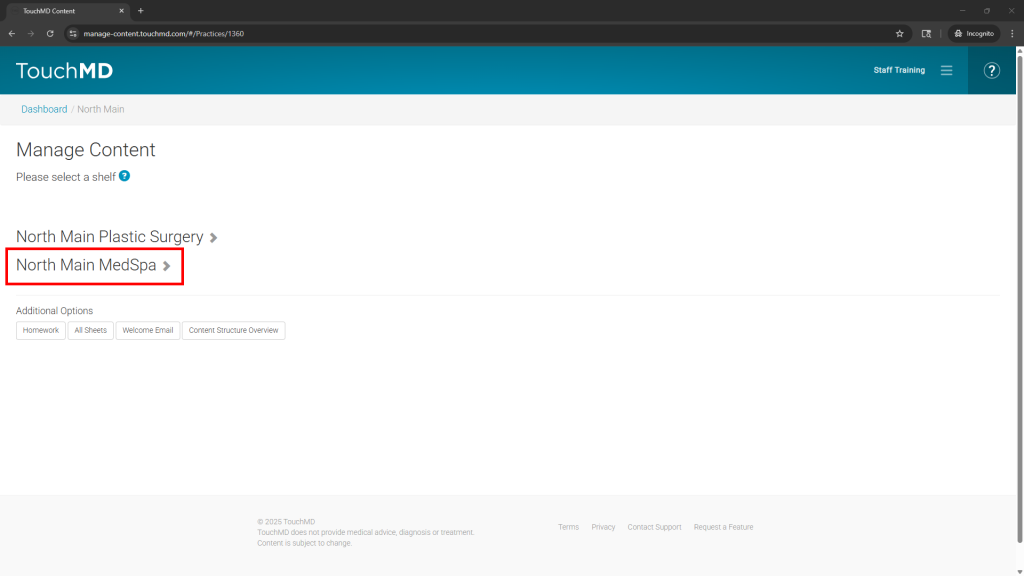
Task: Click the Manage Content heading
Action: point(86,150)
